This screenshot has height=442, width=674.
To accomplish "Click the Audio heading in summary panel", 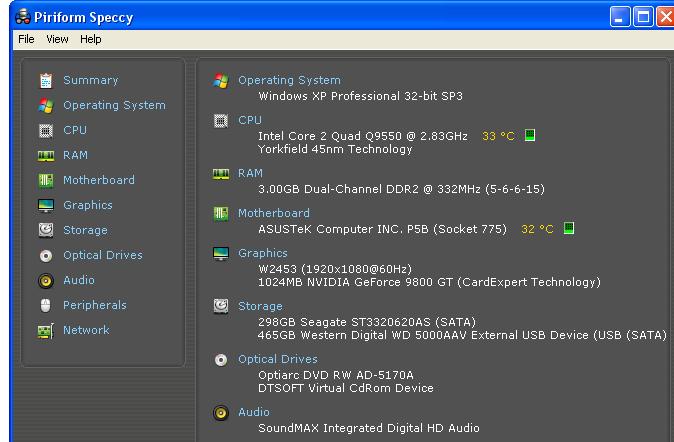I will (254, 412).
